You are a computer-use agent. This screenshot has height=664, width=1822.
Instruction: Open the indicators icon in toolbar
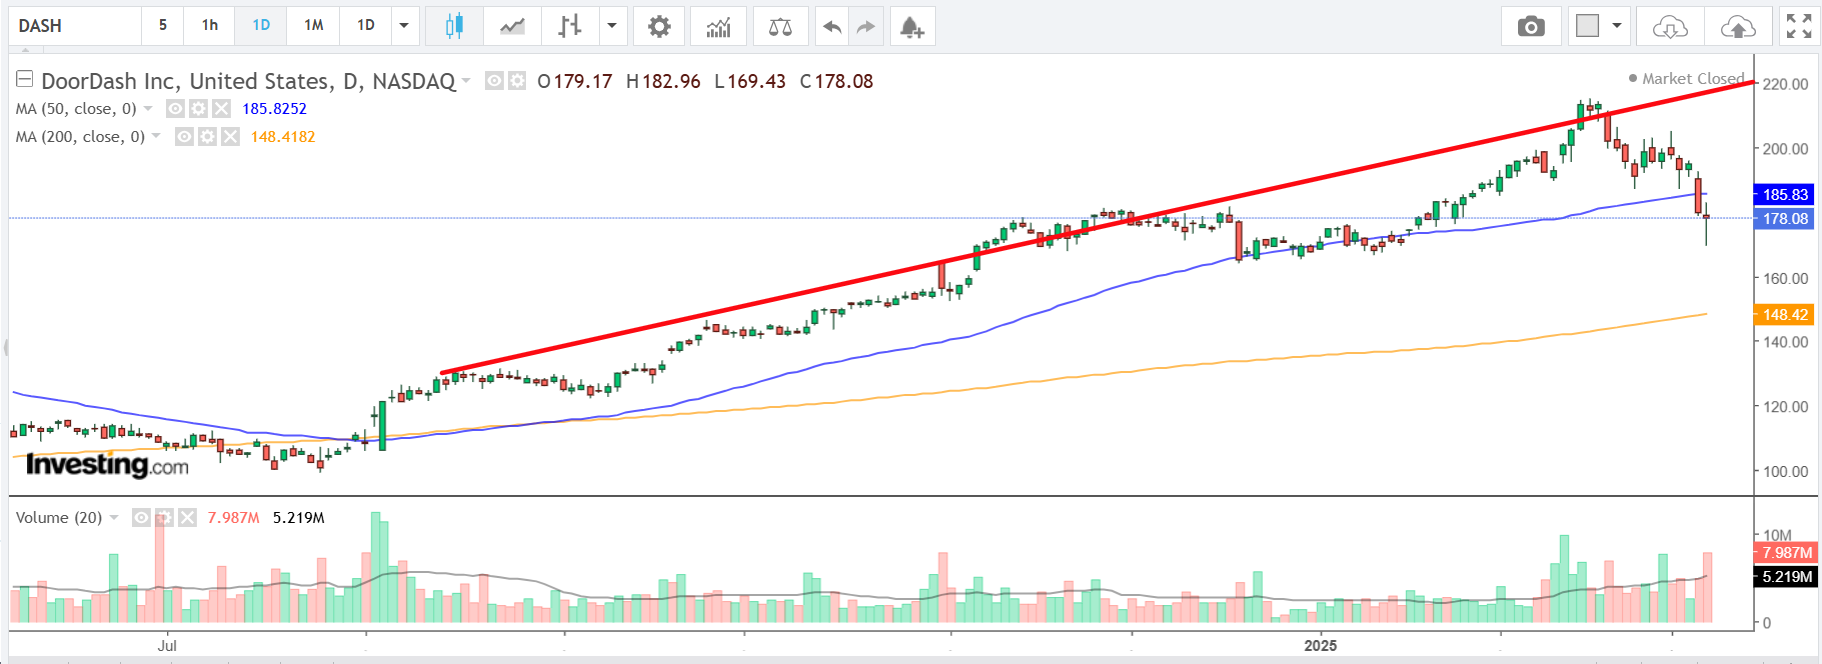click(x=718, y=26)
